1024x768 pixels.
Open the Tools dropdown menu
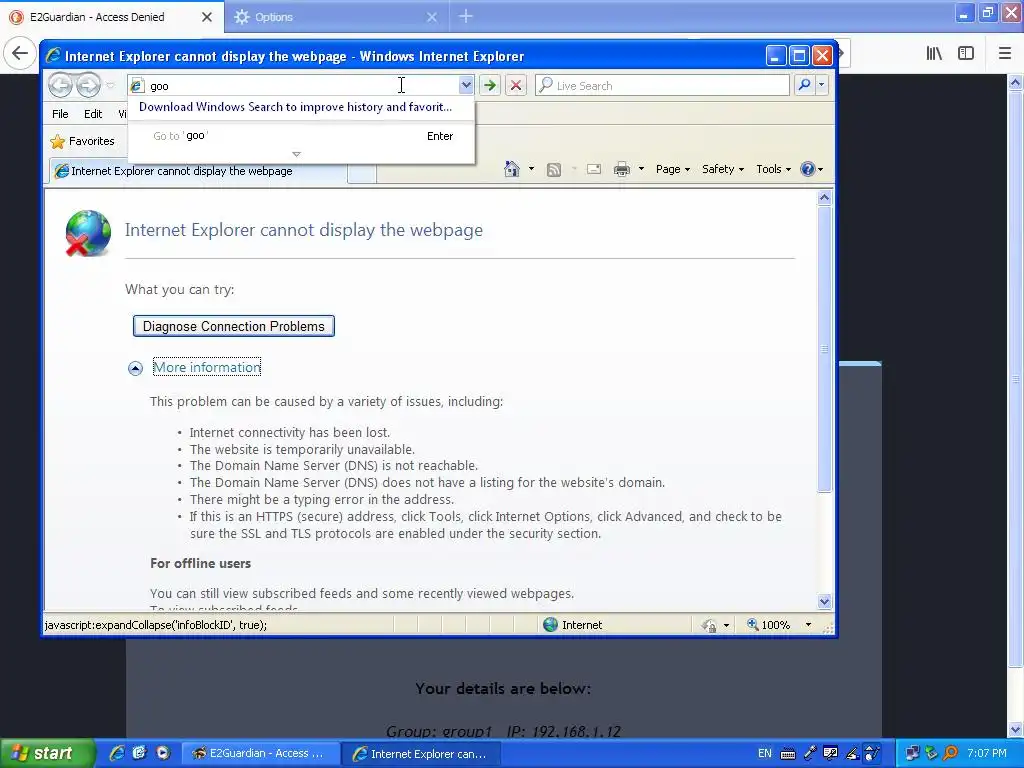774,169
